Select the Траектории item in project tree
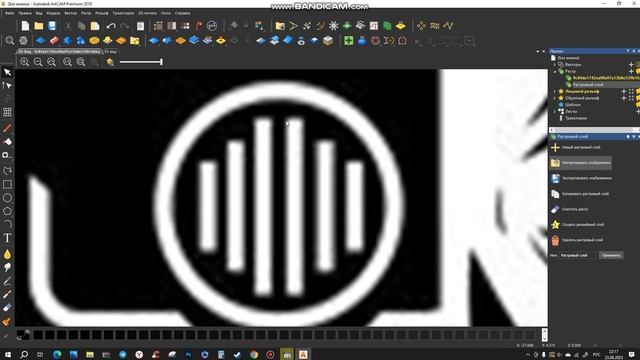640x360 pixels. point(576,118)
